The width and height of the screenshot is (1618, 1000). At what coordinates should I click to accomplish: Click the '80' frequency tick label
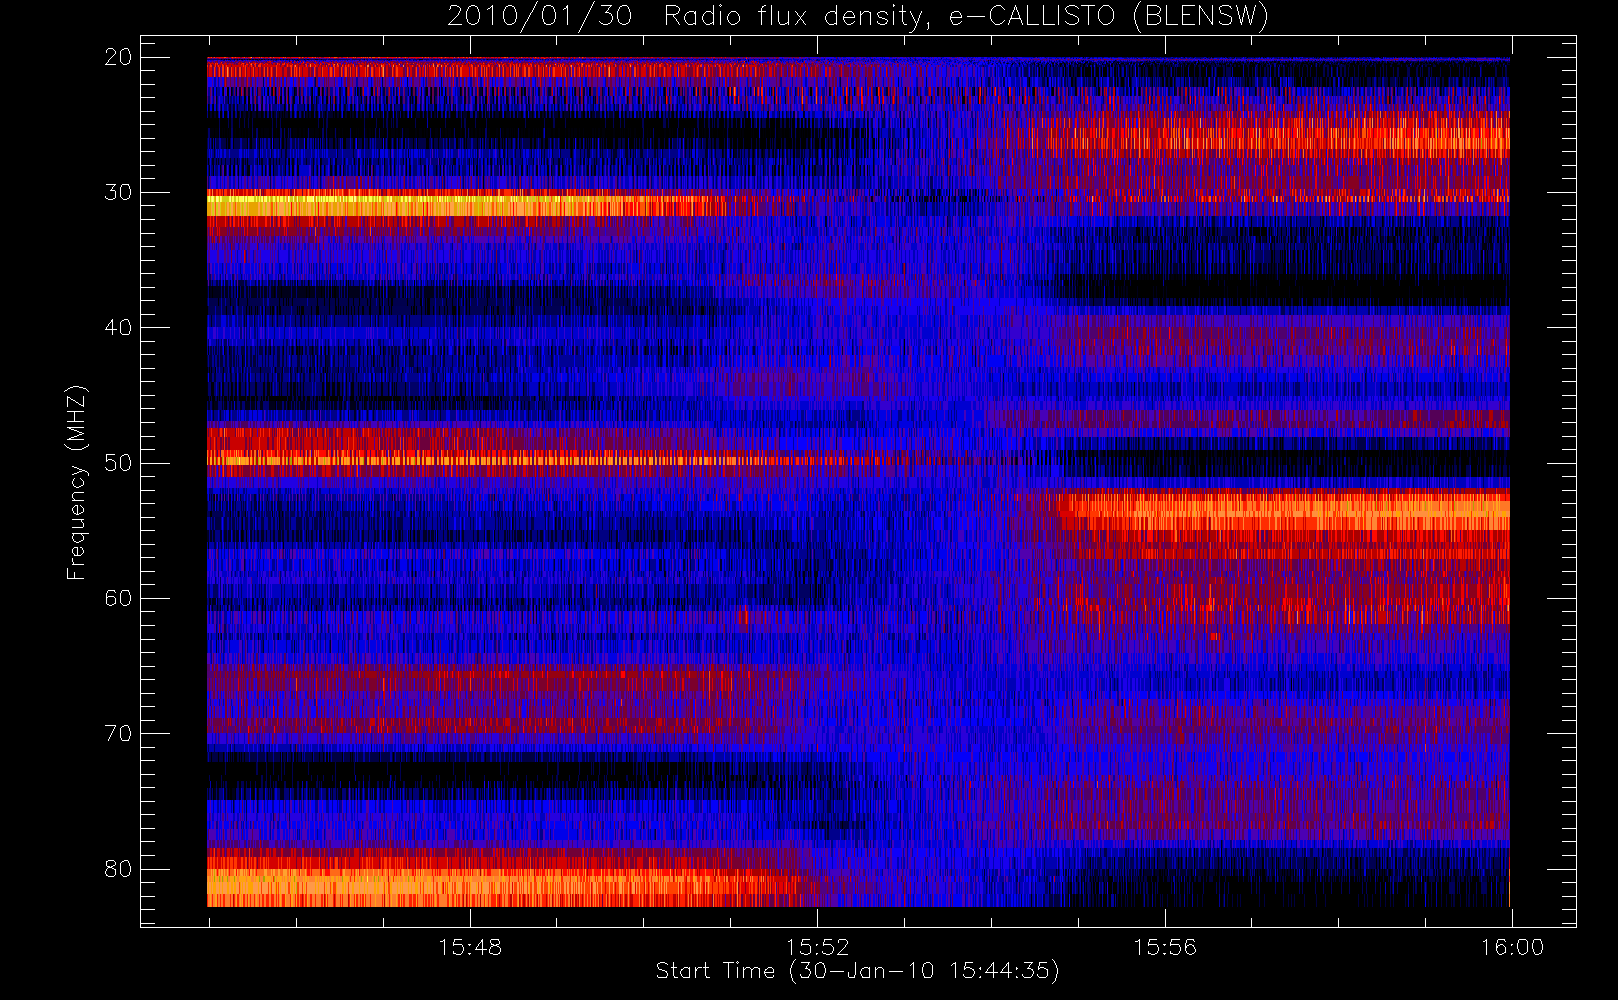[118, 869]
